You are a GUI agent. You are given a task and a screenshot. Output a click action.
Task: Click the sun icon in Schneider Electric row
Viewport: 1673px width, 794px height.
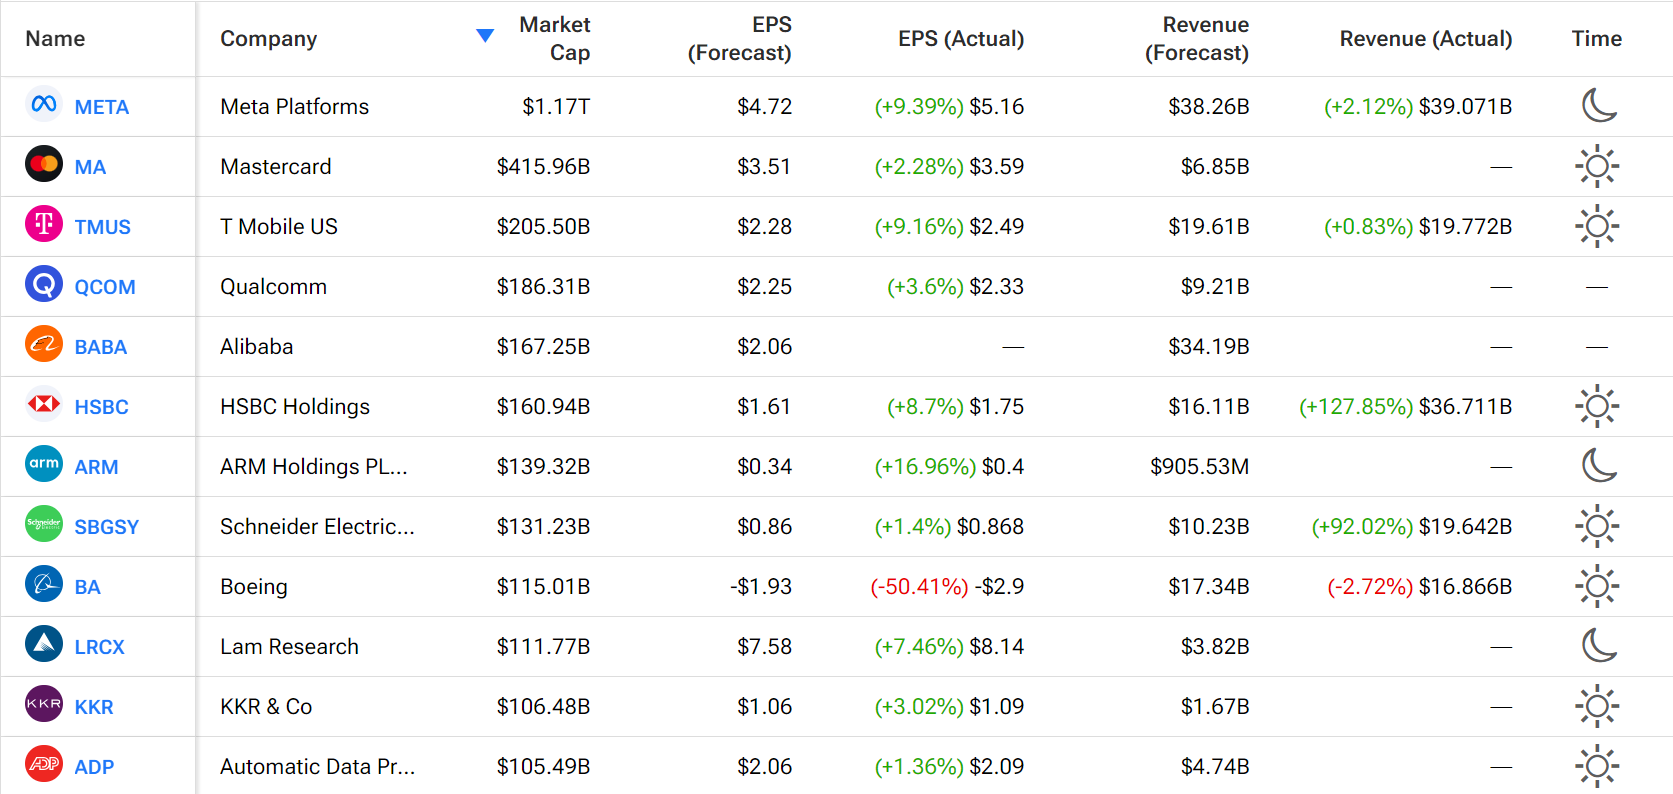pos(1597,526)
